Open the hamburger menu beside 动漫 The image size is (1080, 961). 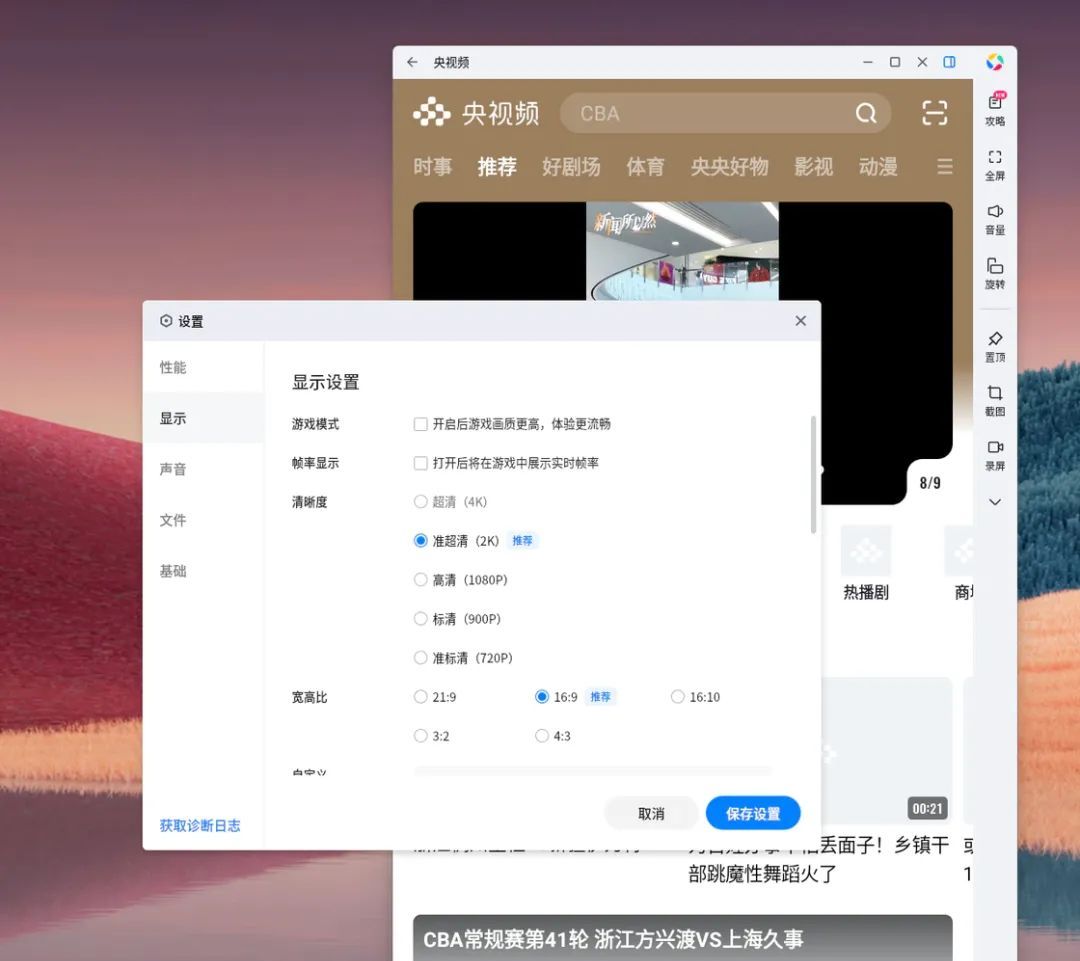tap(944, 166)
